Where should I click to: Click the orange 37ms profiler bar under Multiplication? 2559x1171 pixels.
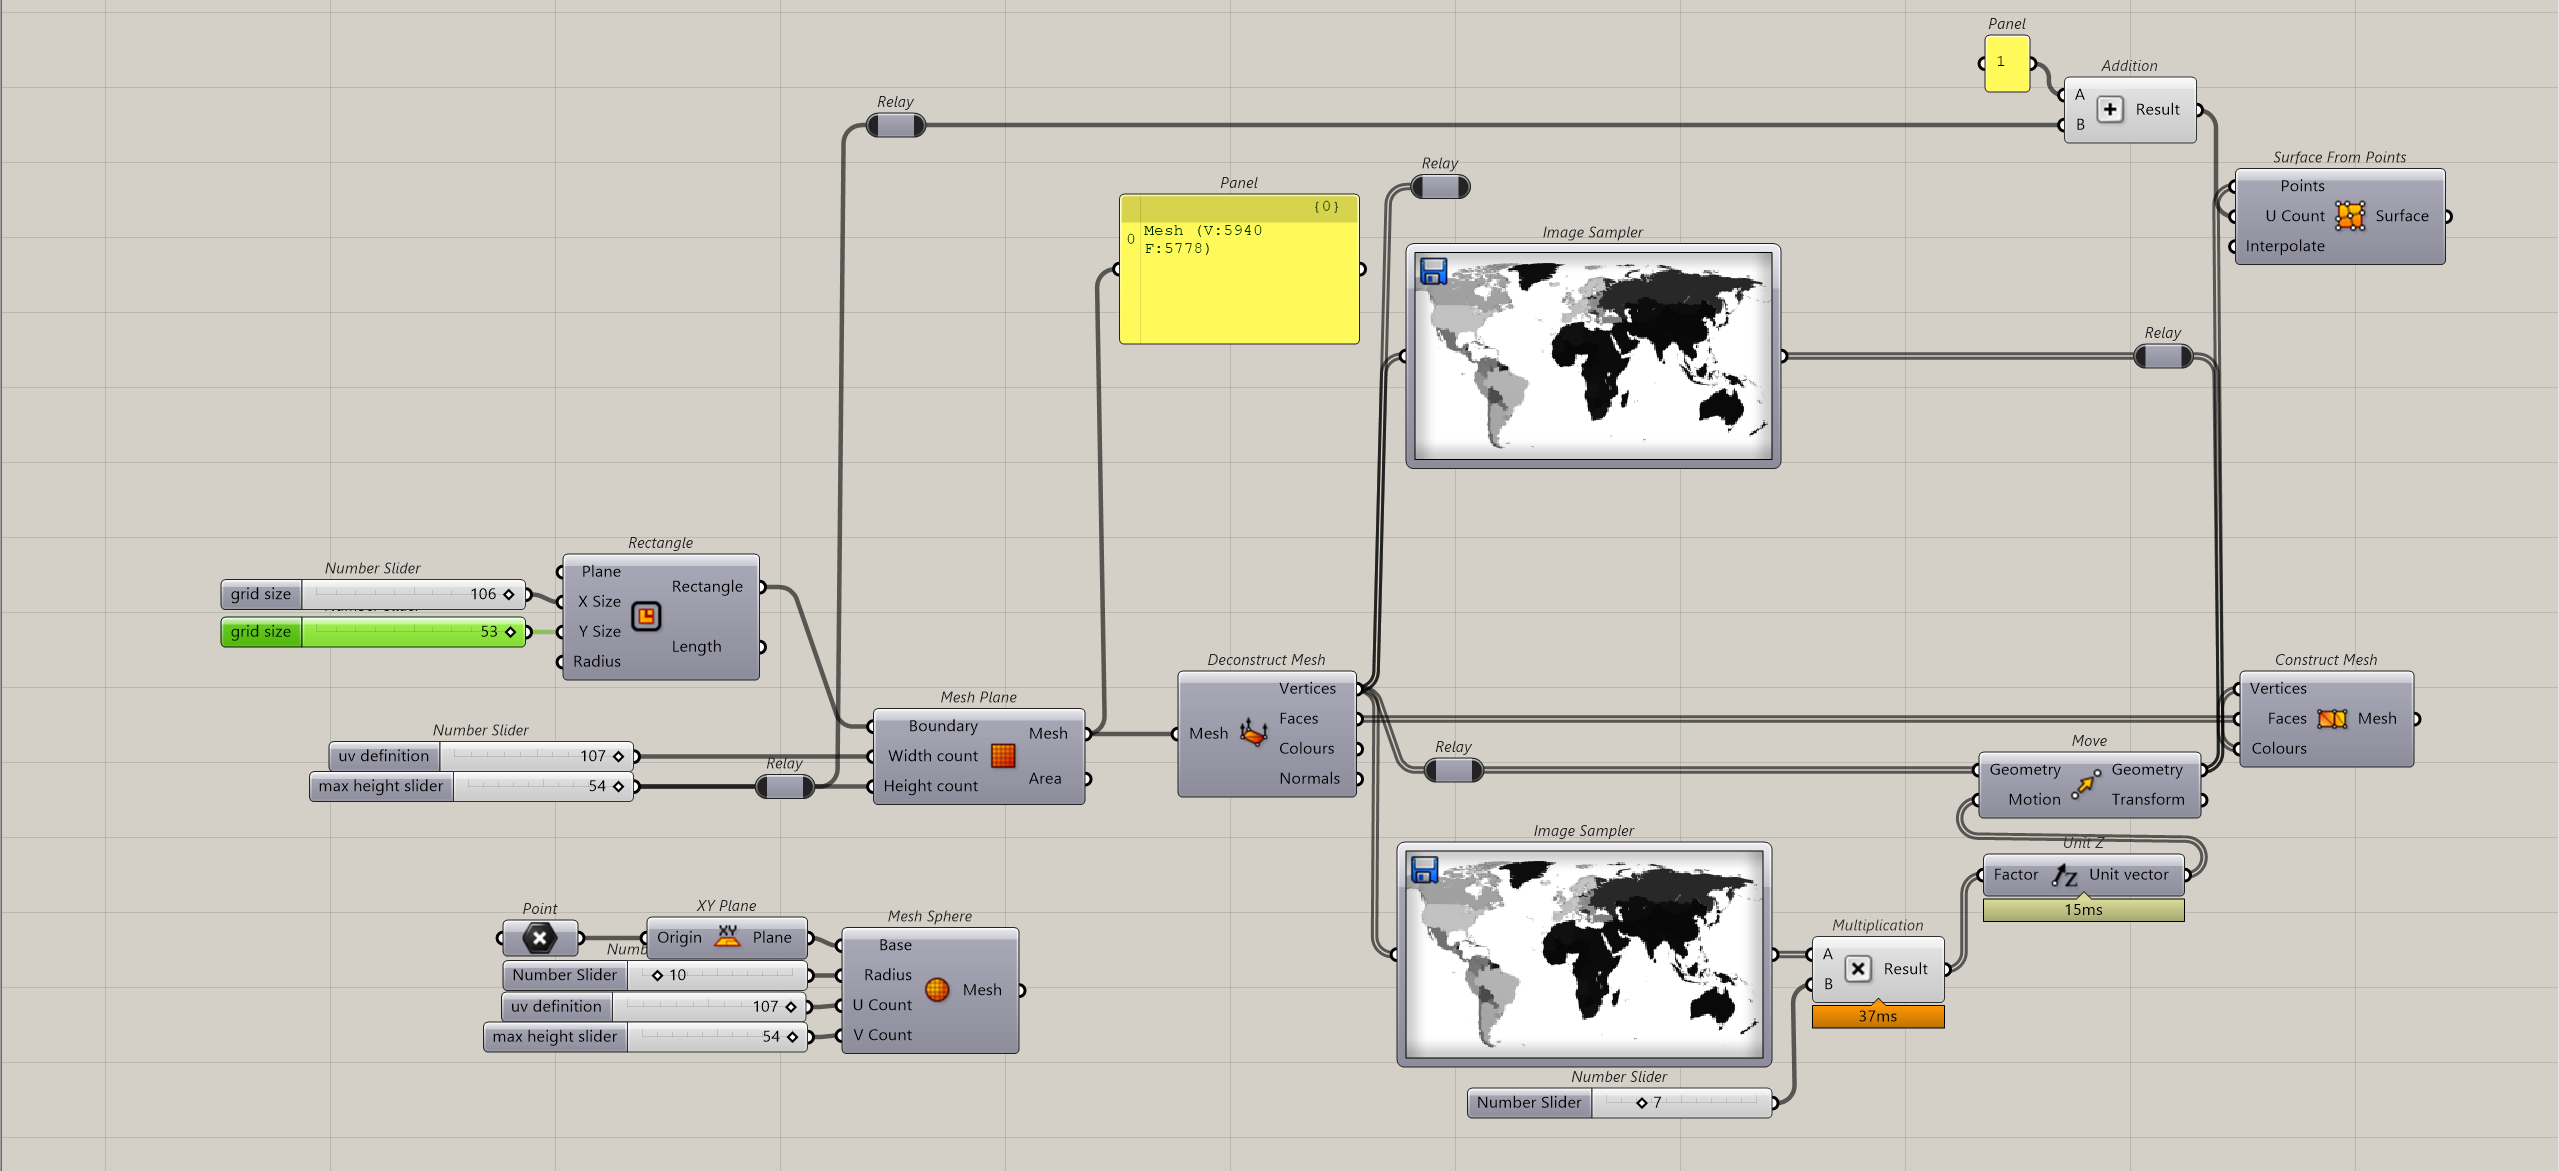(x=1878, y=1016)
